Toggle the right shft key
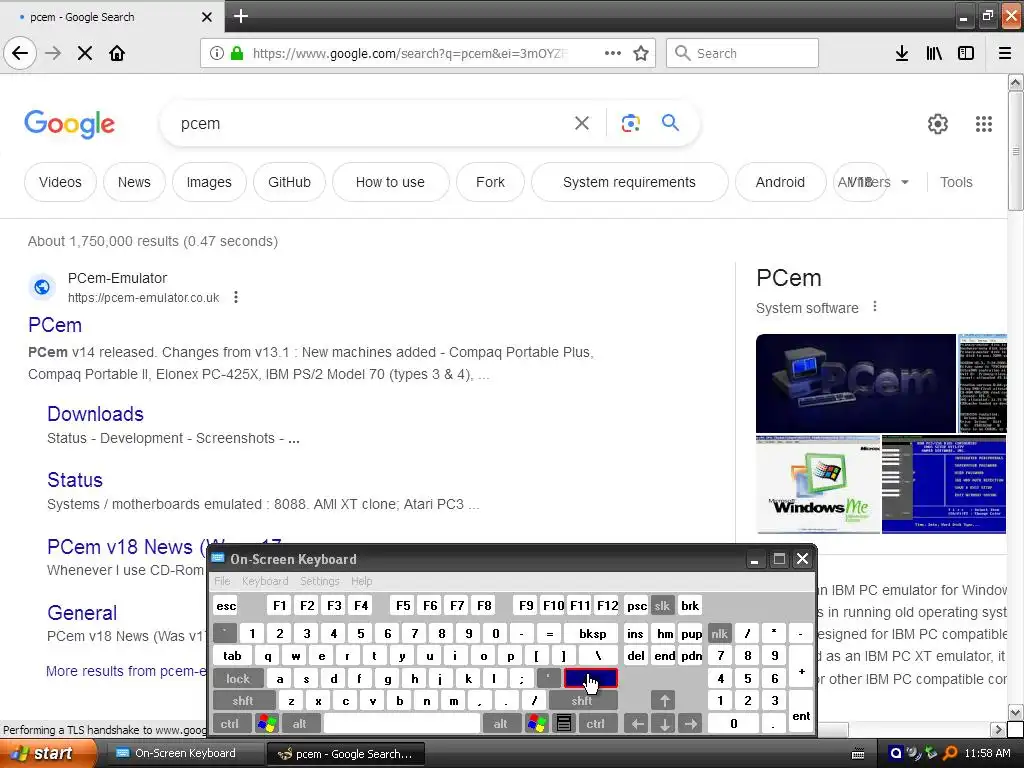The image size is (1024, 768). coord(582,701)
